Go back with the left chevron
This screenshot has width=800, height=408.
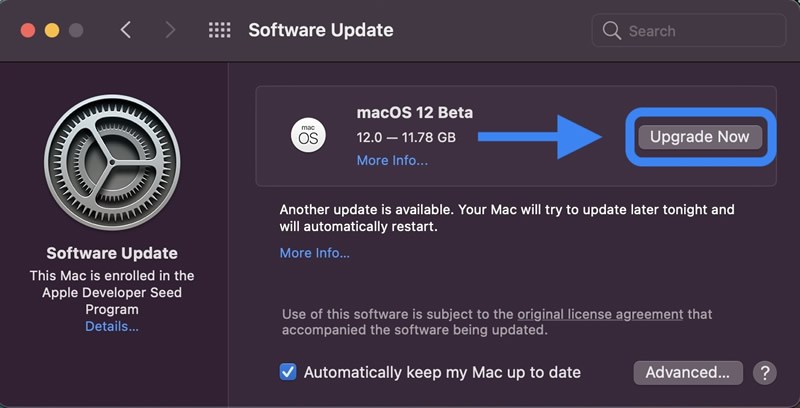[126, 30]
